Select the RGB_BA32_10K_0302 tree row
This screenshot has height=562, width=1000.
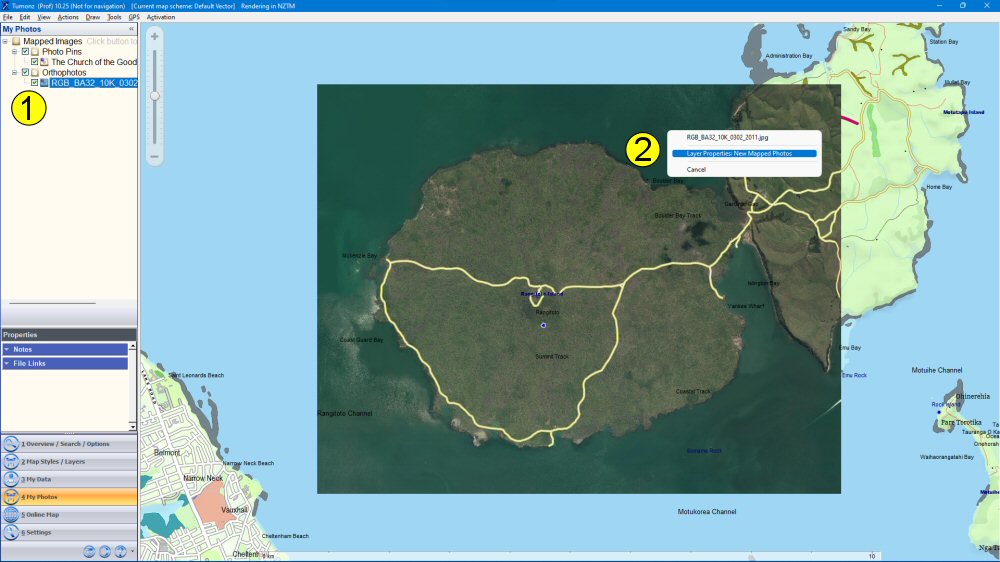click(94, 83)
